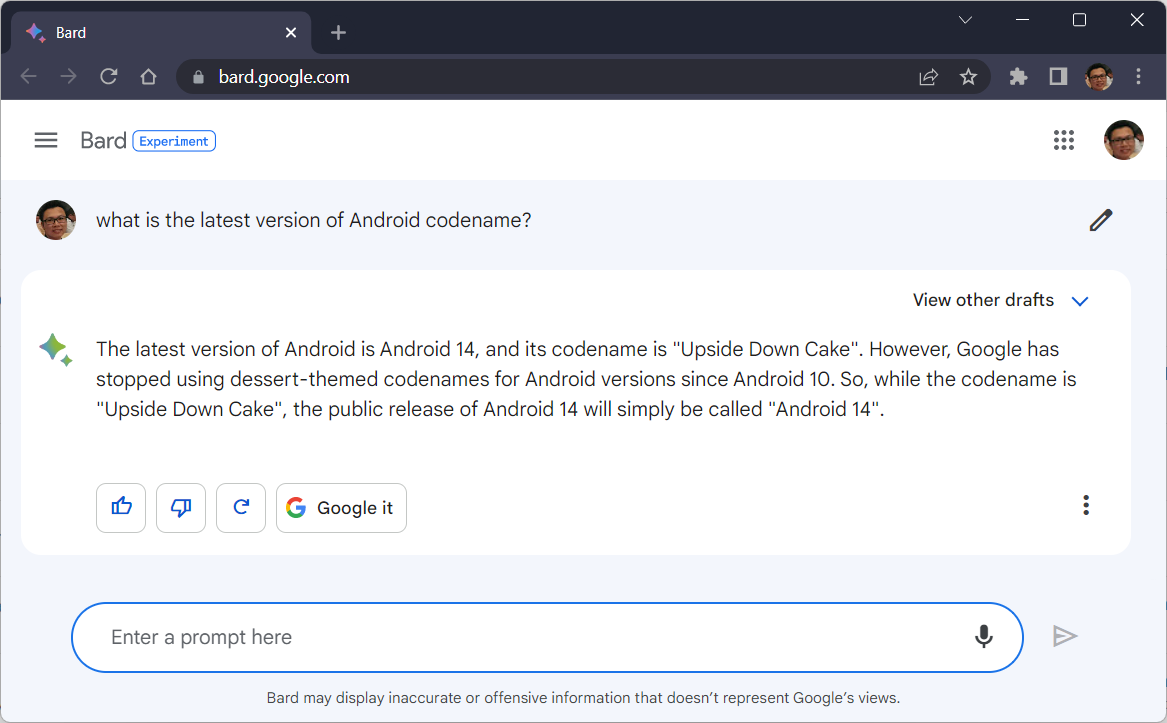Screen dimensions: 1167x723
Task: Open the Google account profile picture
Action: coord(1123,141)
